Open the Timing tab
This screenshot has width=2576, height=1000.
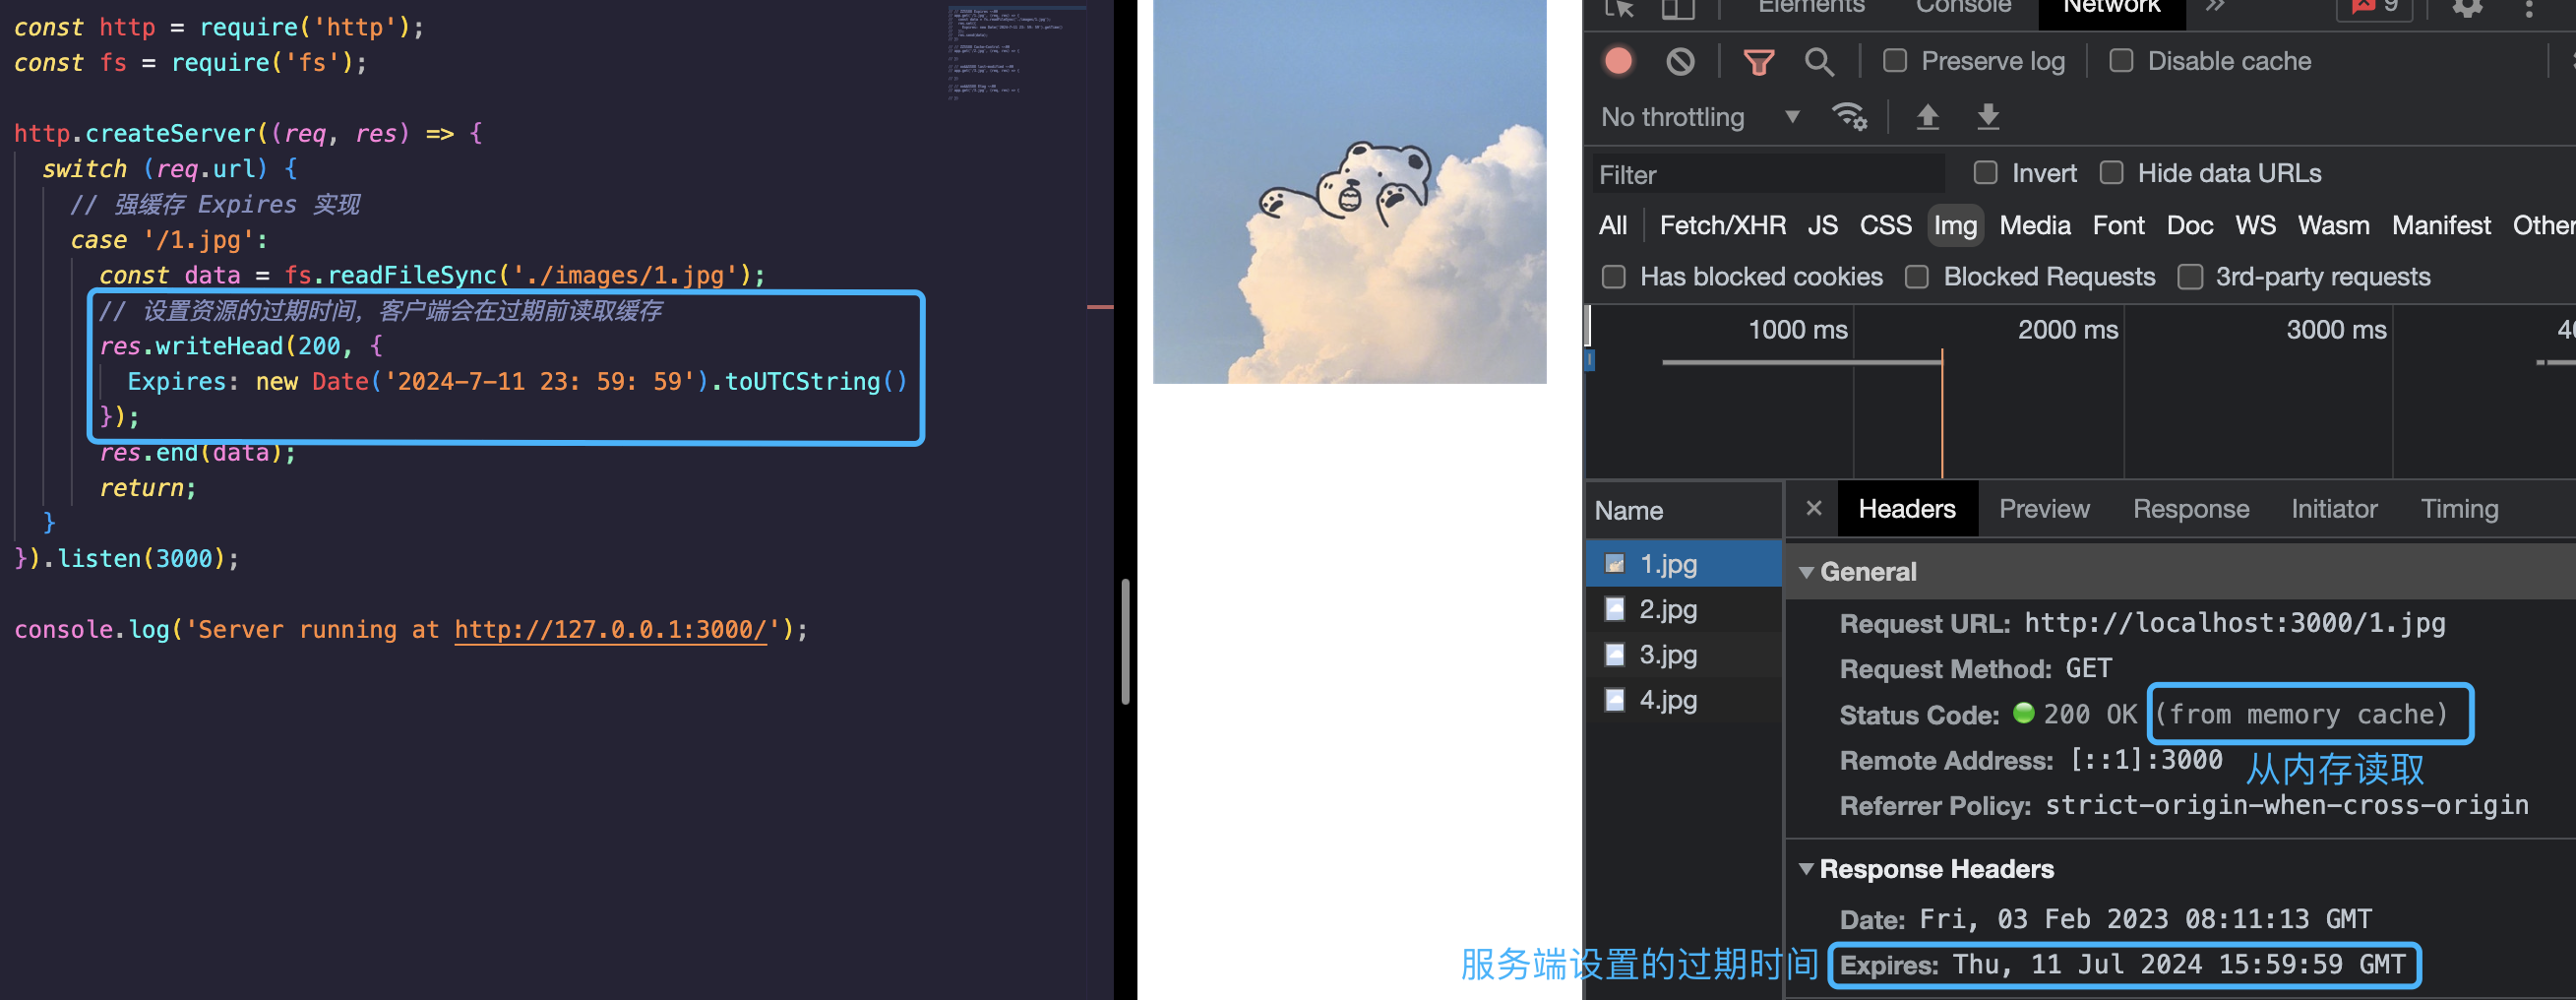tap(2459, 509)
